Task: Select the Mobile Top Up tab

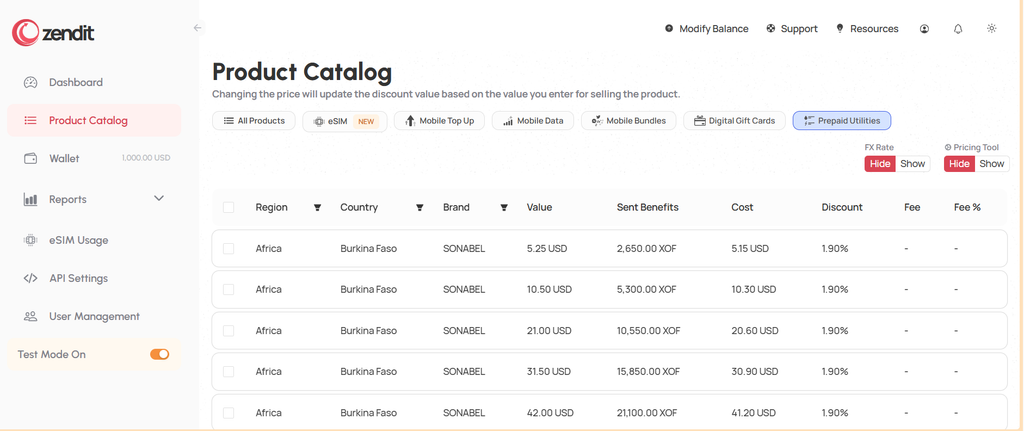Action: tap(440, 121)
